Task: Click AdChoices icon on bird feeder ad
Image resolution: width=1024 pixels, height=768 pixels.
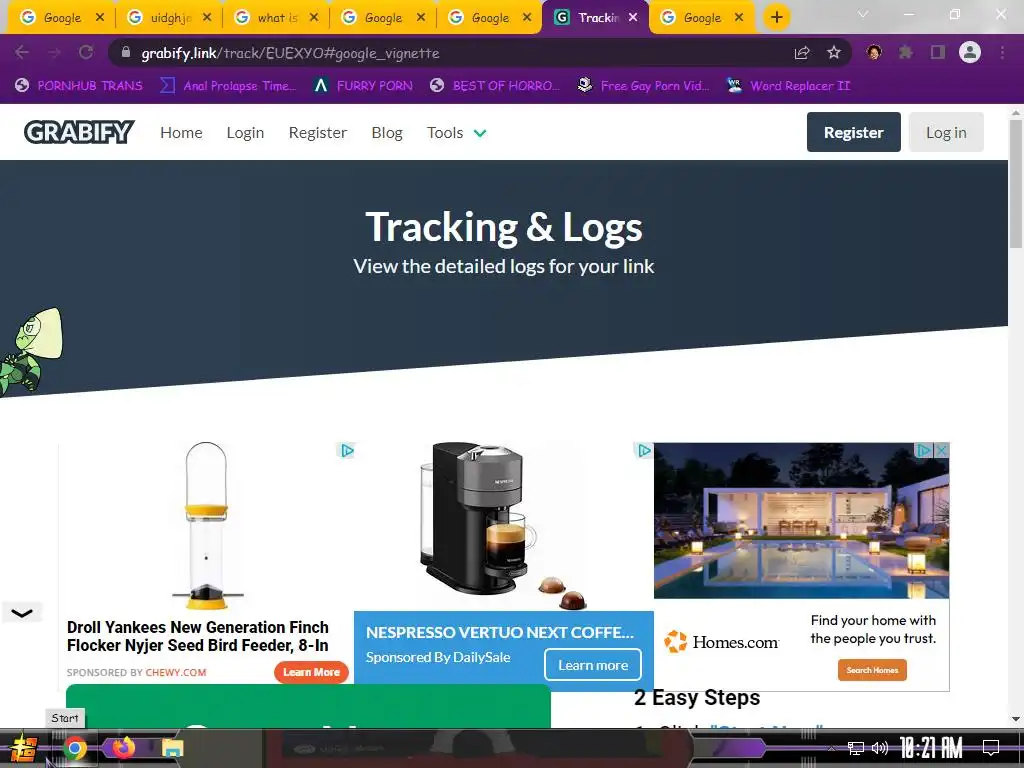Action: point(347,451)
